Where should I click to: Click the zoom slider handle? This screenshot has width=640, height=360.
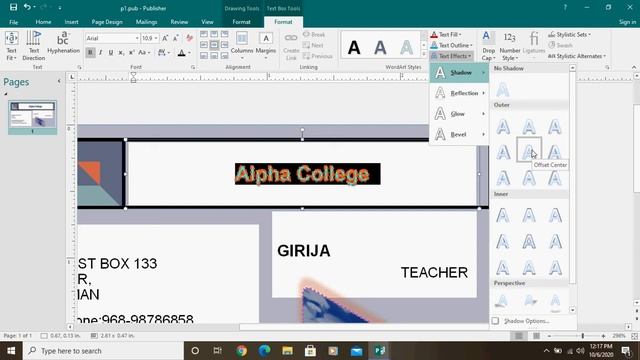[x=582, y=336]
